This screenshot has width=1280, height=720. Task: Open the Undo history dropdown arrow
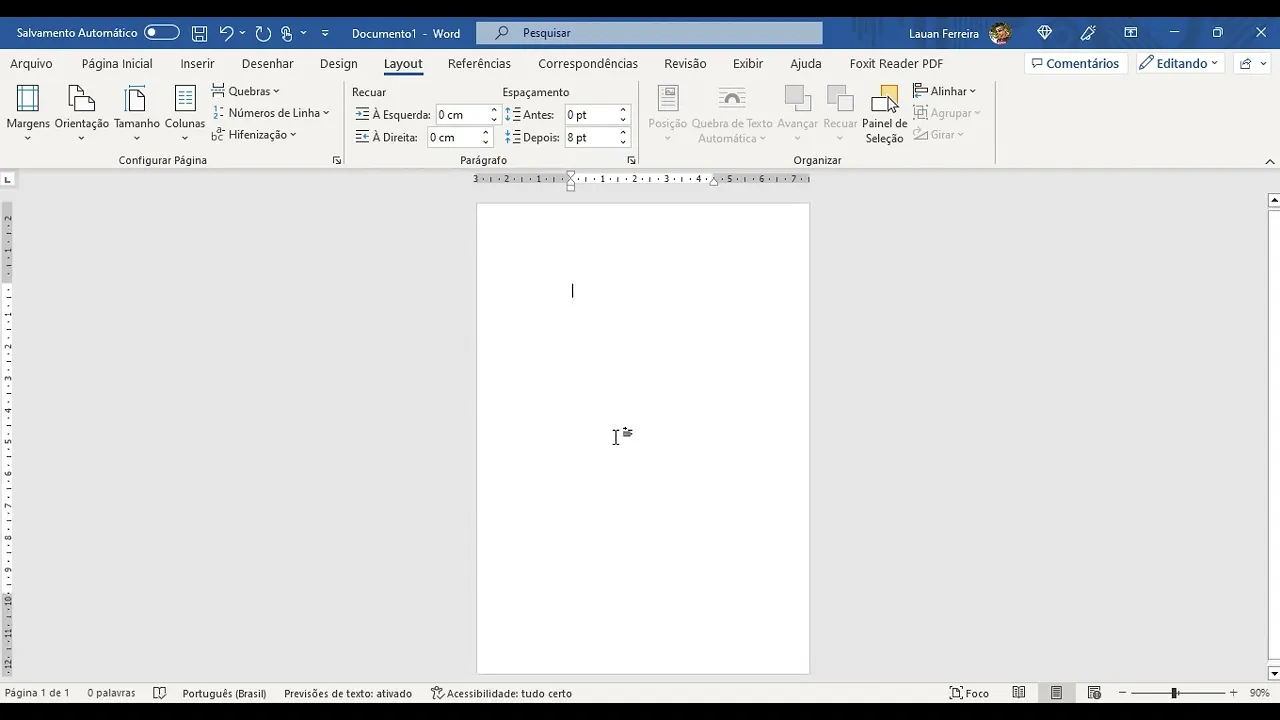pyautogui.click(x=242, y=33)
